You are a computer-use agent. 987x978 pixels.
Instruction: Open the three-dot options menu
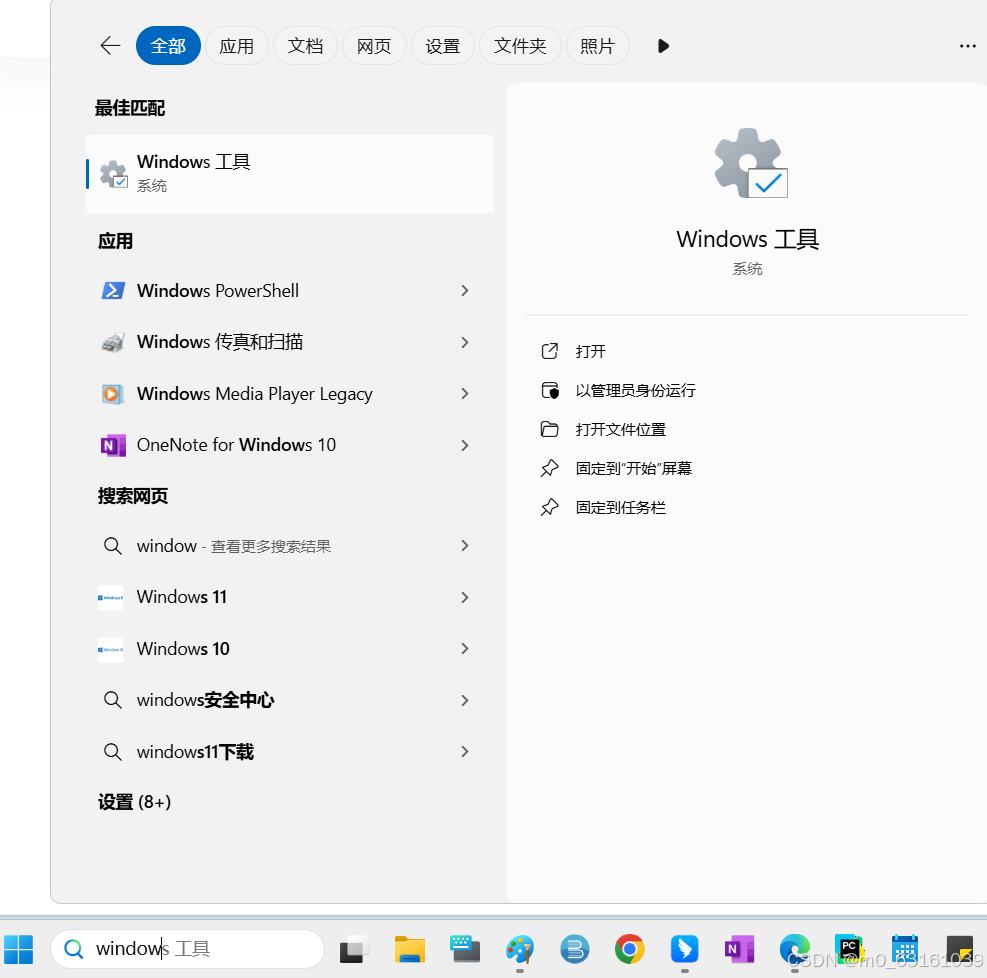(x=967, y=46)
